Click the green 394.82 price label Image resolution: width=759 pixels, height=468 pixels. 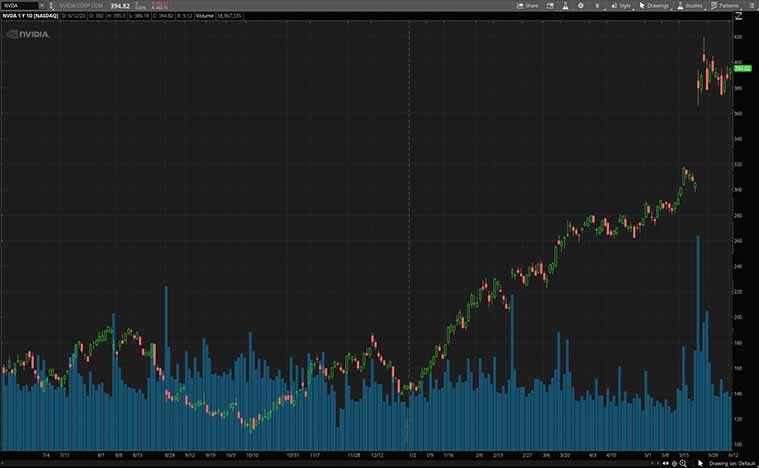(x=742, y=68)
